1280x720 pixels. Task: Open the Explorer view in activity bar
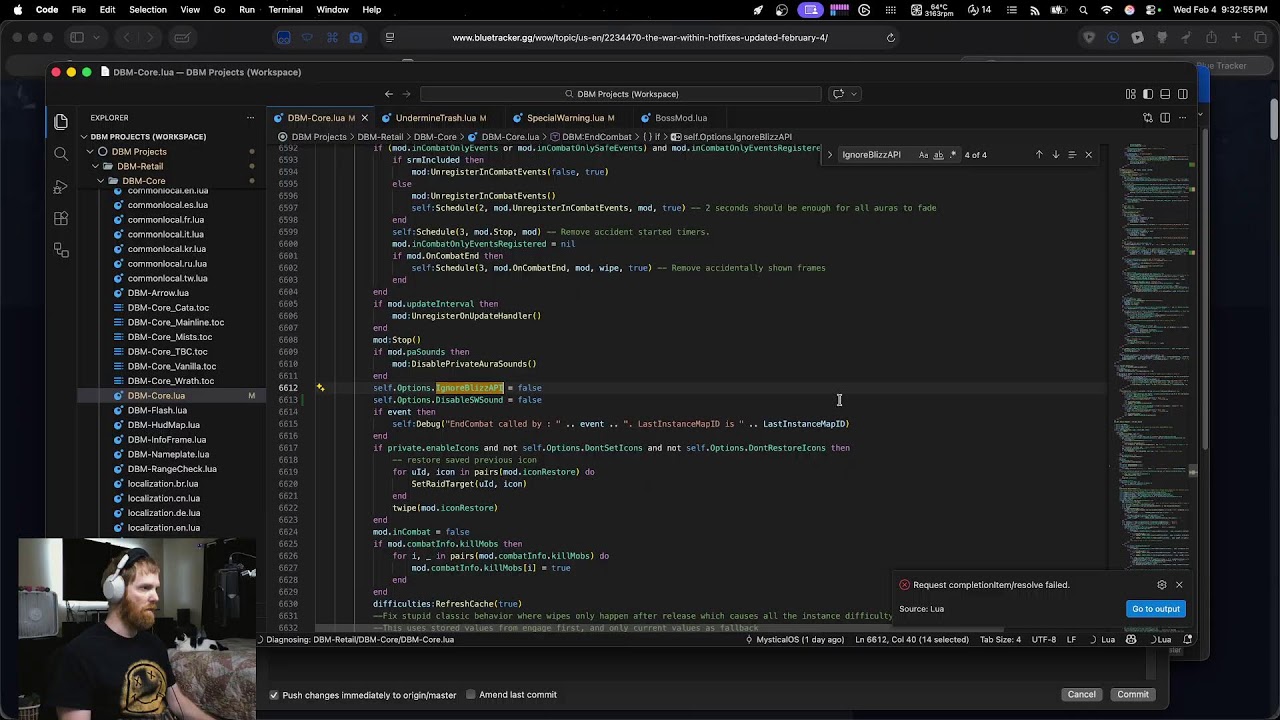(x=61, y=121)
